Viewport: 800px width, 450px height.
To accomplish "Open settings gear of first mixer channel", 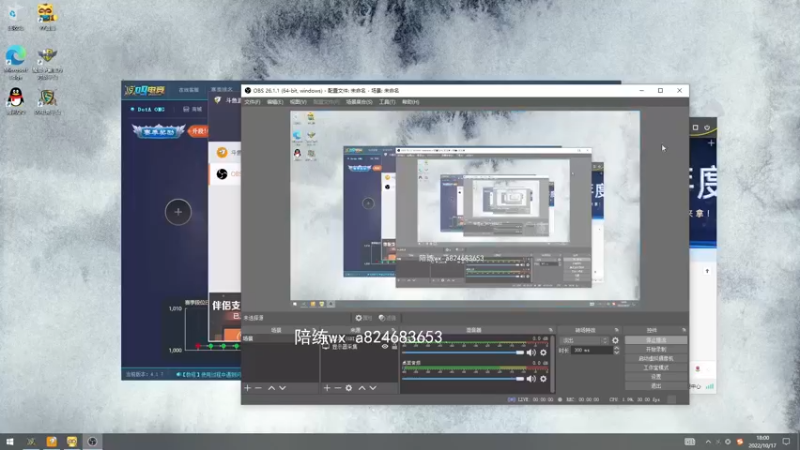I will (543, 353).
